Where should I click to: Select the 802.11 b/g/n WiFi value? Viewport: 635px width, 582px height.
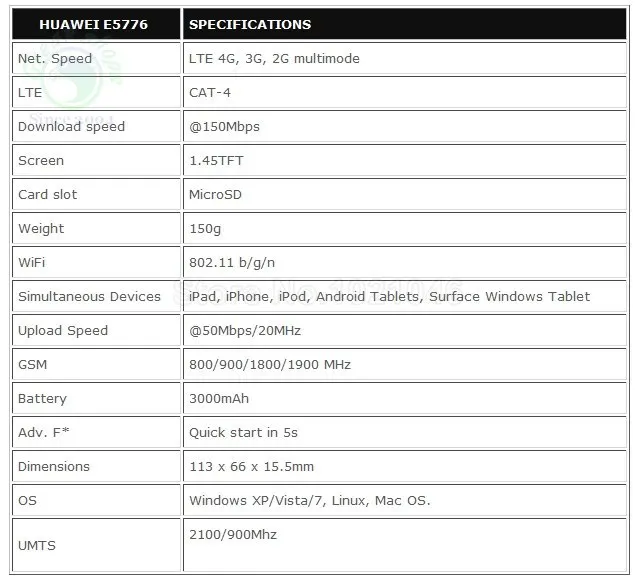[232, 263]
